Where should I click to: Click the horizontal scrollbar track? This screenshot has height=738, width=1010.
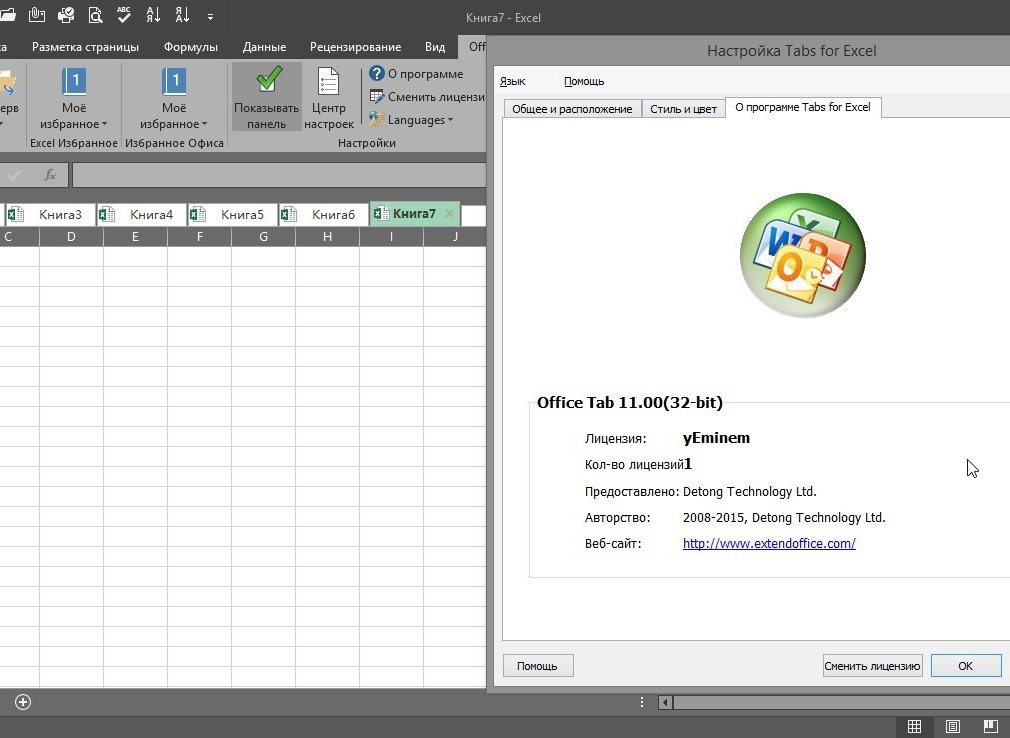(841, 703)
